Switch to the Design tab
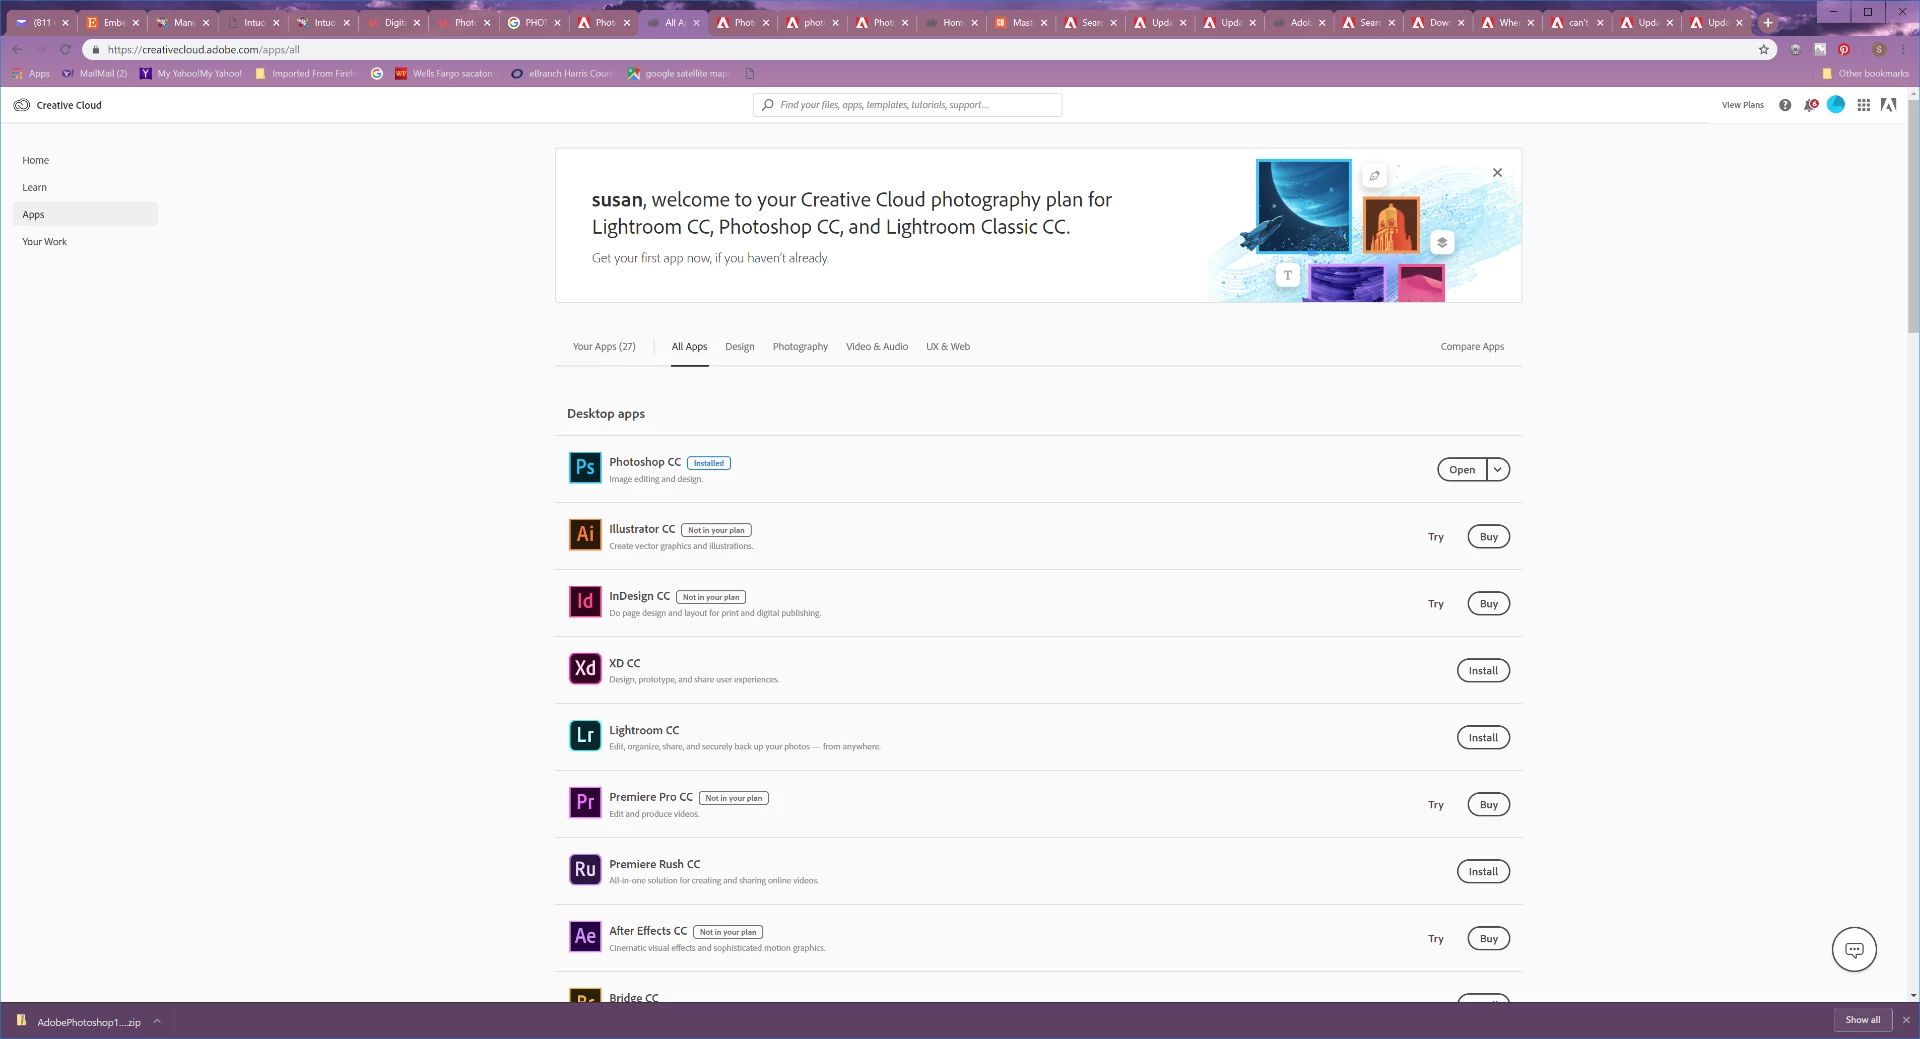1920x1039 pixels. click(x=740, y=347)
